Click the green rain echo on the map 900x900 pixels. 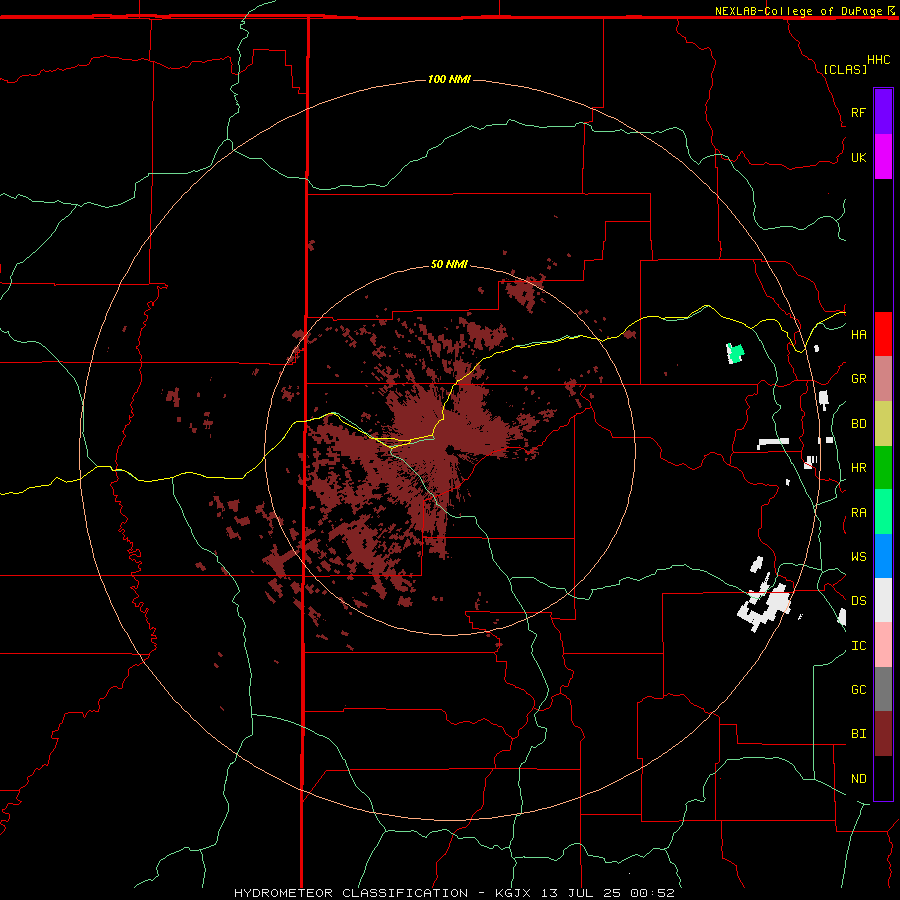point(735,353)
